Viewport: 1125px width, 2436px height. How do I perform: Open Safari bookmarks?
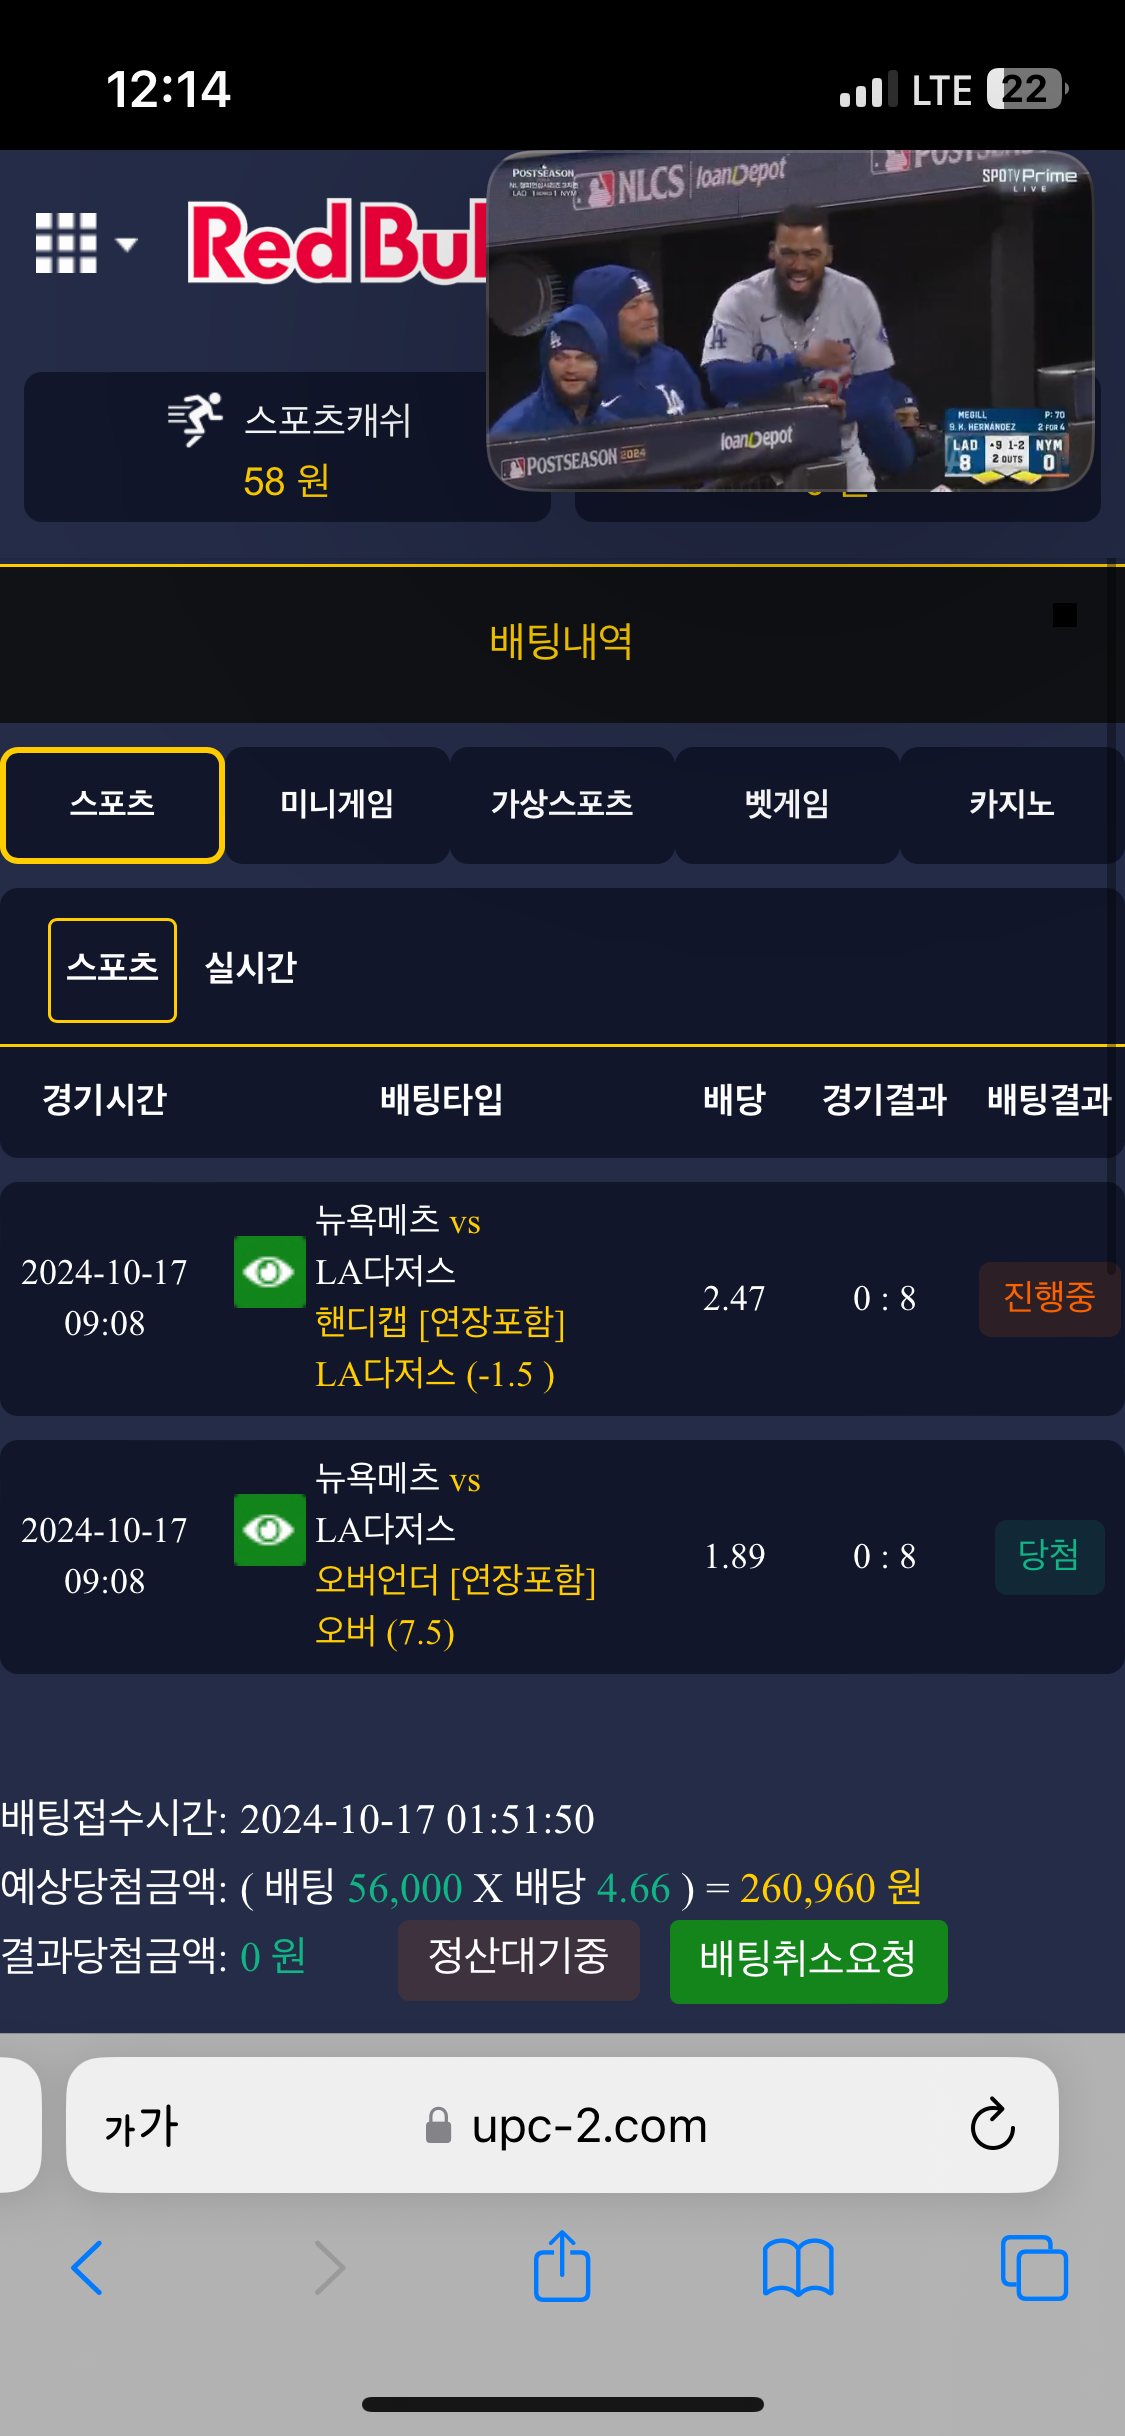tap(797, 2267)
